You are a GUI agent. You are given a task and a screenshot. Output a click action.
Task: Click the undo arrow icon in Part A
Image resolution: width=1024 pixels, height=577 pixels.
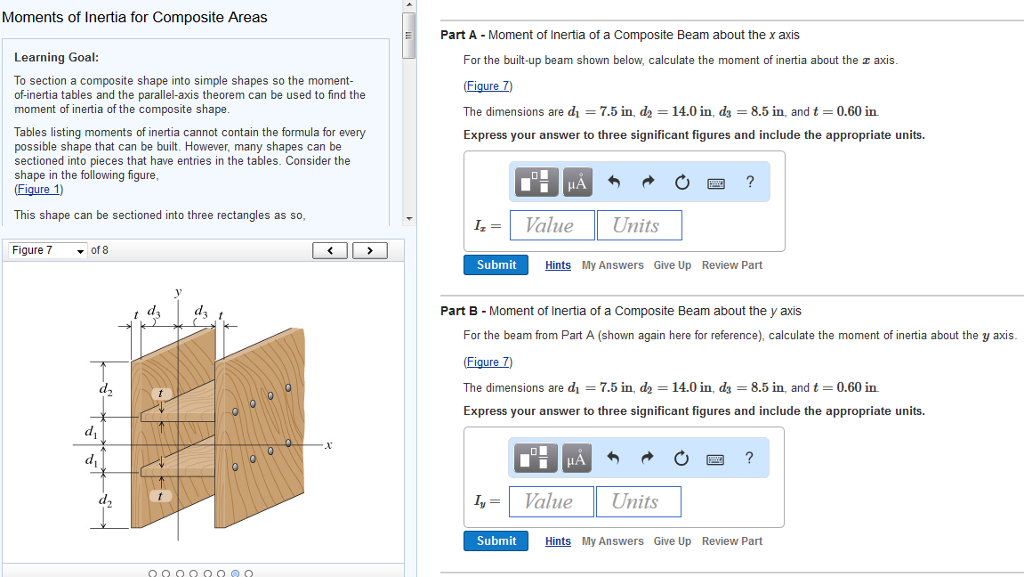pyautogui.click(x=613, y=182)
